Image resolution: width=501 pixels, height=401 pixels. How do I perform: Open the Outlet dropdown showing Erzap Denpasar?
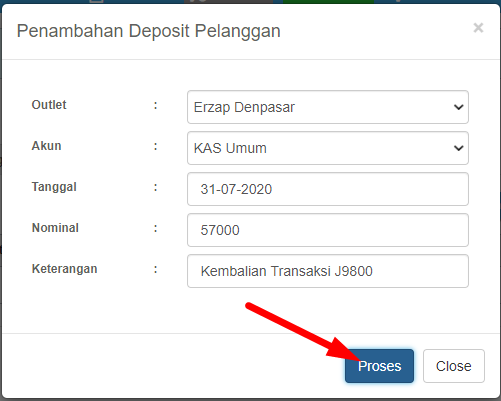328,107
